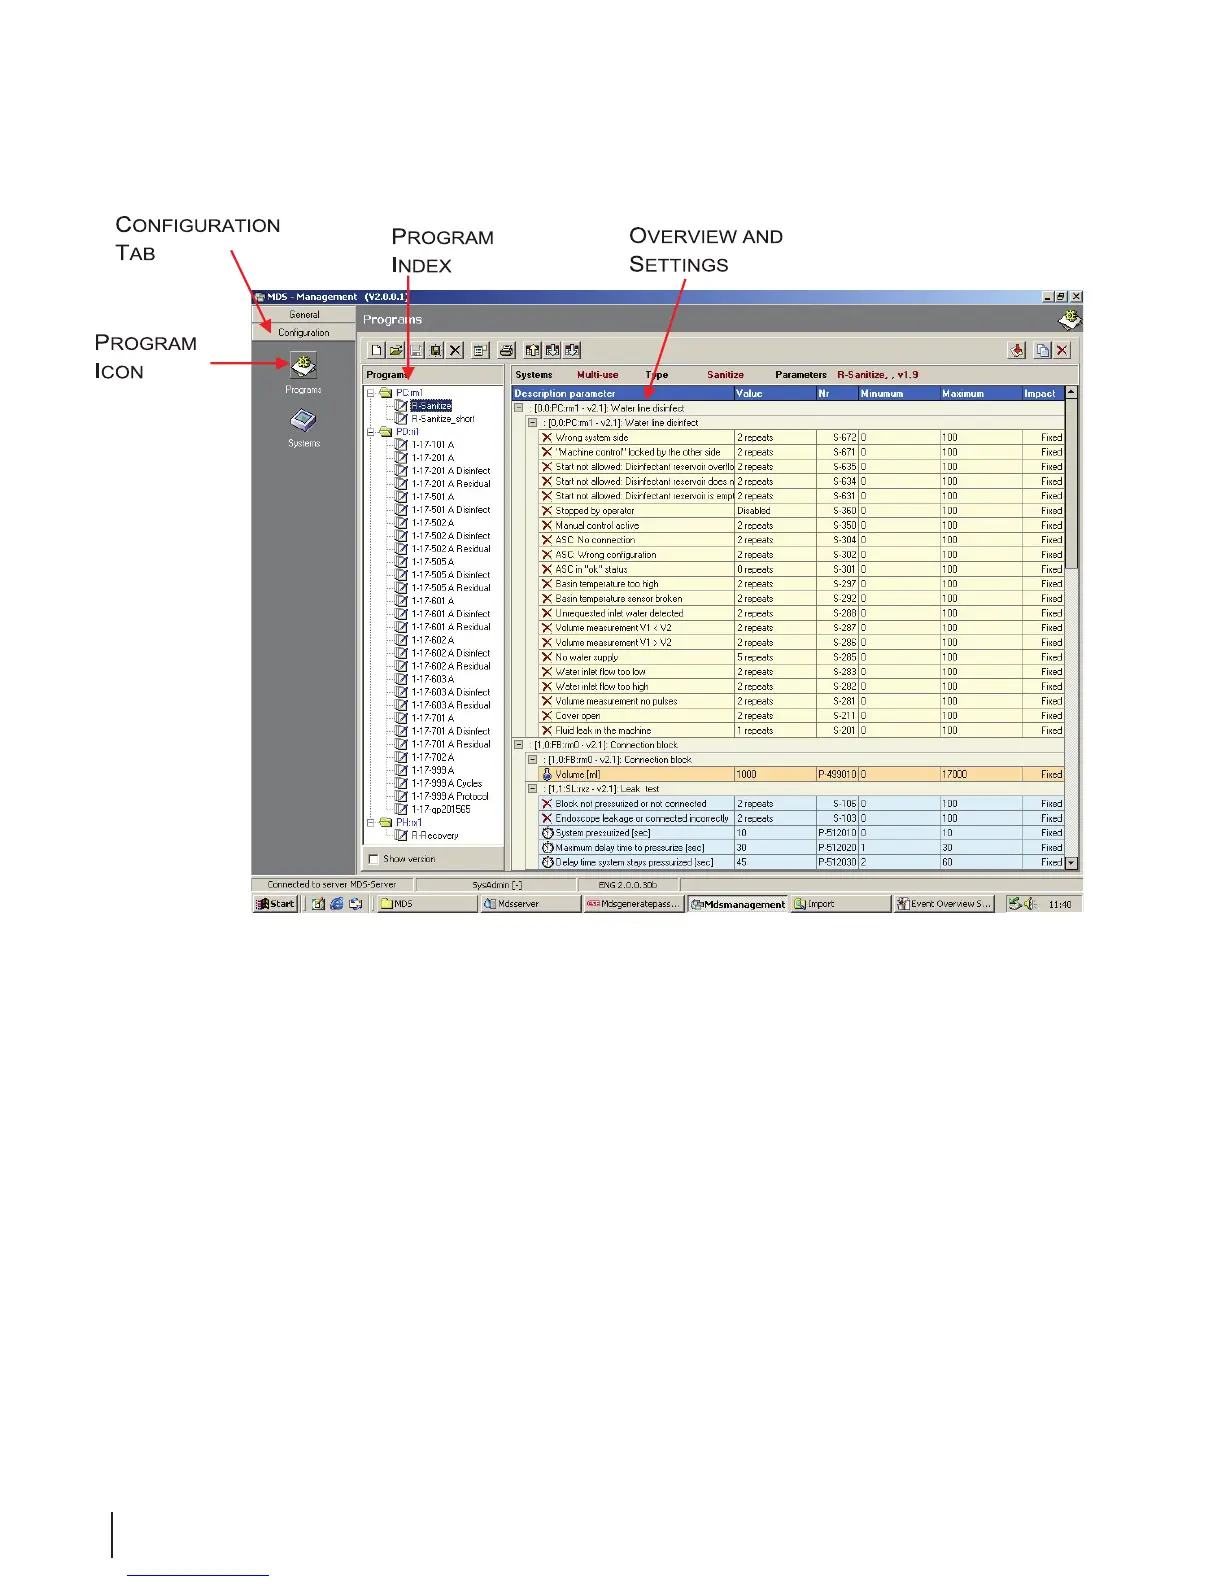Image resolution: width=1224 pixels, height=1584 pixels.
Task: Collapse nested Connection block subgroup
Action: (x=532, y=760)
